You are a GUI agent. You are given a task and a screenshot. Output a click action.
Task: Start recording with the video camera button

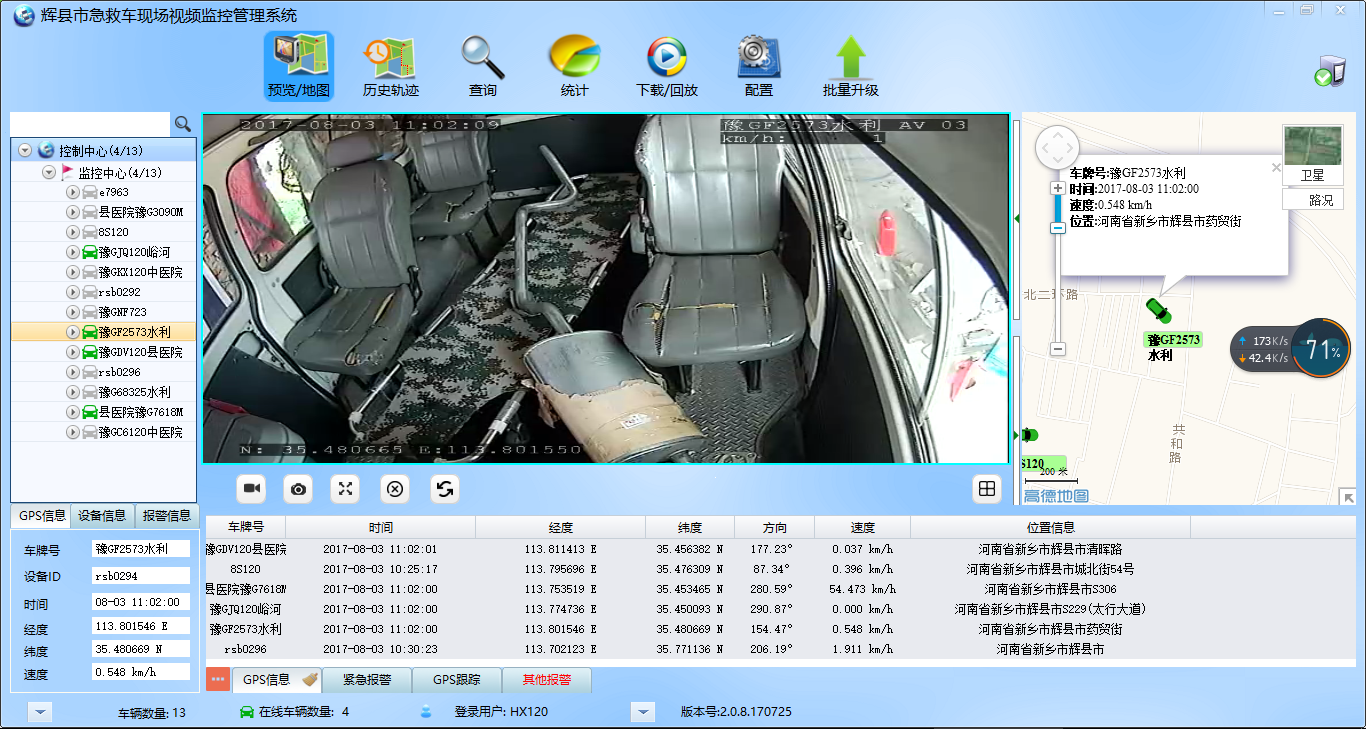[252, 488]
